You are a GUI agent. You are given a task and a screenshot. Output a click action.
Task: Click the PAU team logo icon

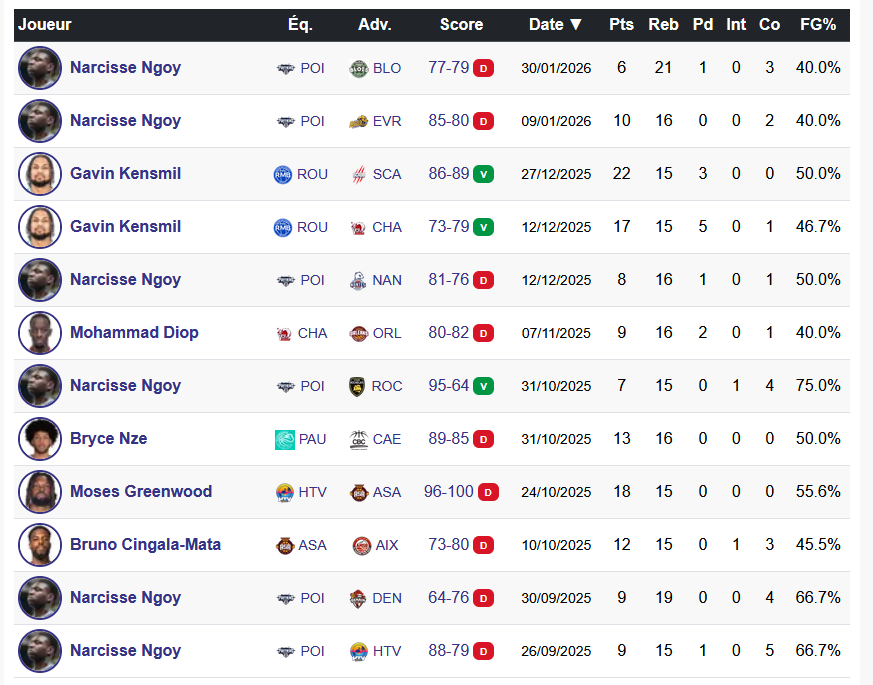[x=285, y=439]
